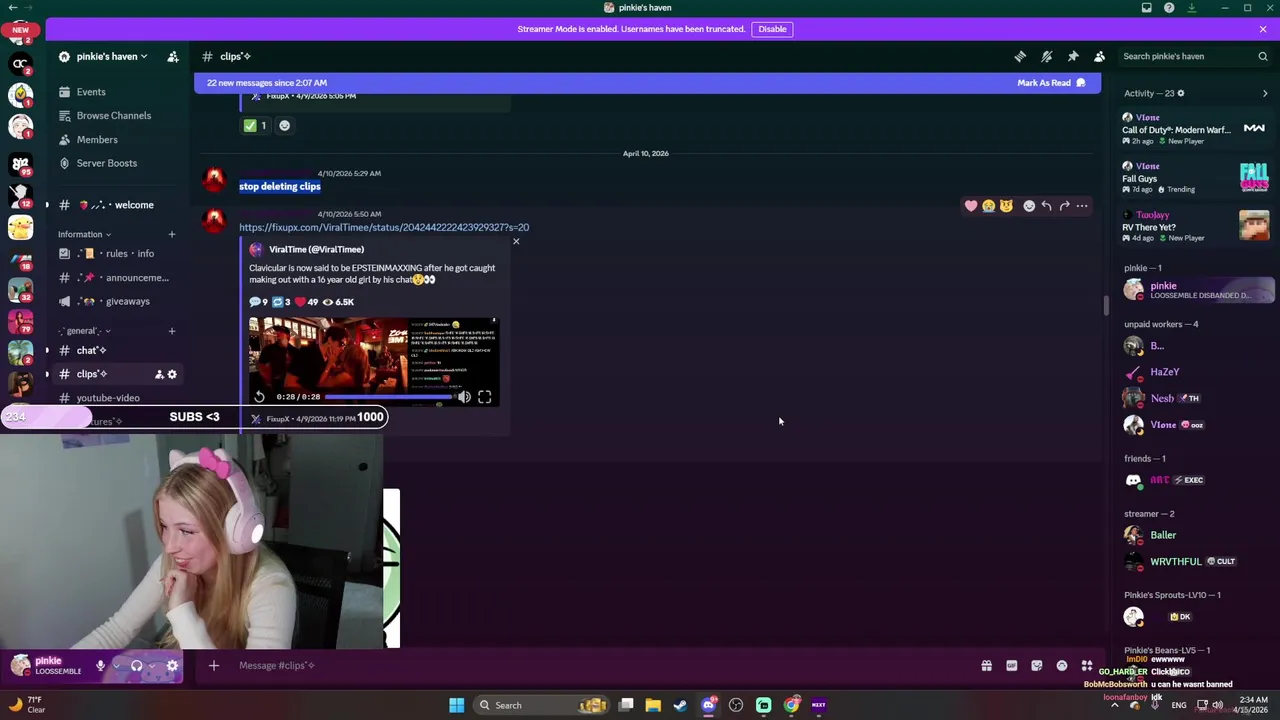Open the GIF picker icon

pos(1011,665)
